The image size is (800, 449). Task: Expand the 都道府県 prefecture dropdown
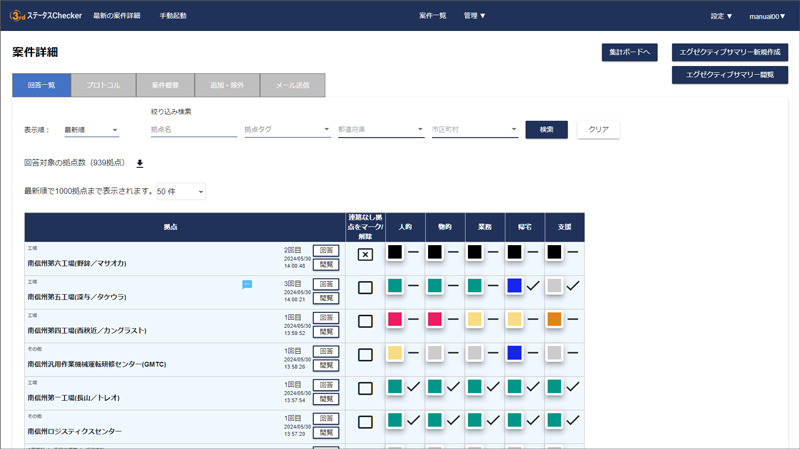tap(380, 130)
